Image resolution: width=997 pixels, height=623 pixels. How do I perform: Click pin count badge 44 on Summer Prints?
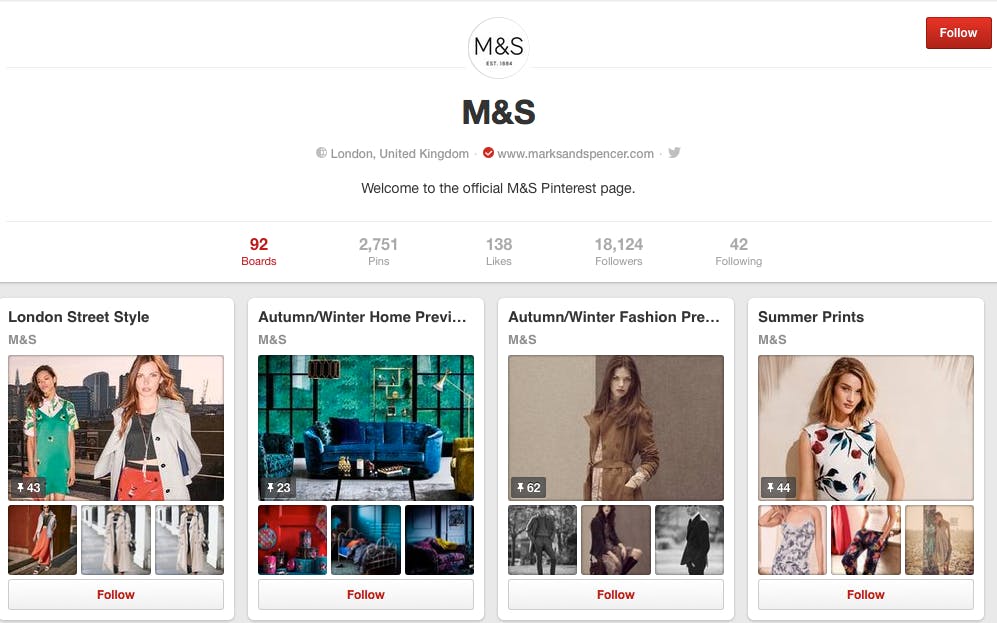tap(778, 488)
